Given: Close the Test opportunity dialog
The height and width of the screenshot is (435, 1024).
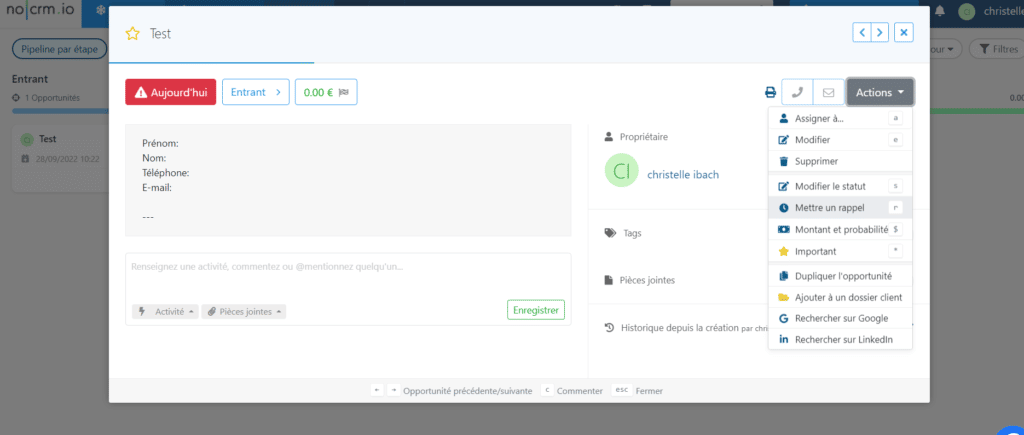Looking at the screenshot, I should (x=904, y=32).
